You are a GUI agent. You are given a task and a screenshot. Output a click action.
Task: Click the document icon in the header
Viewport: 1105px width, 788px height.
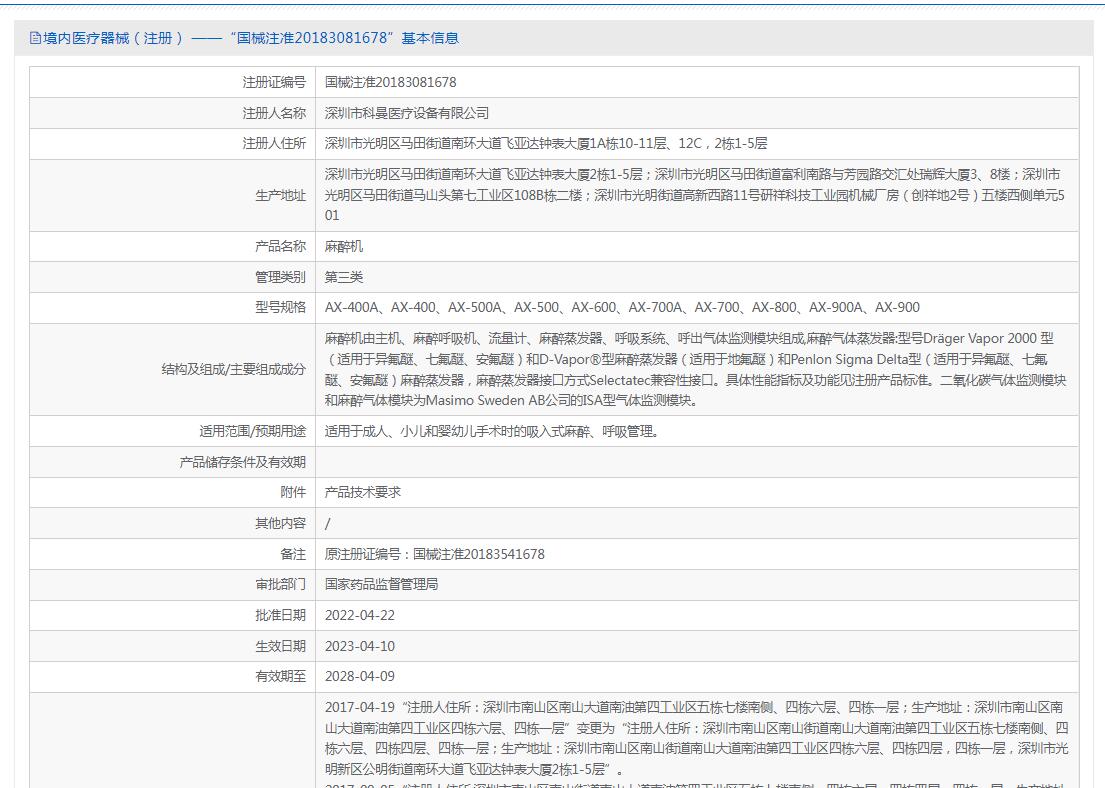[x=35, y=38]
